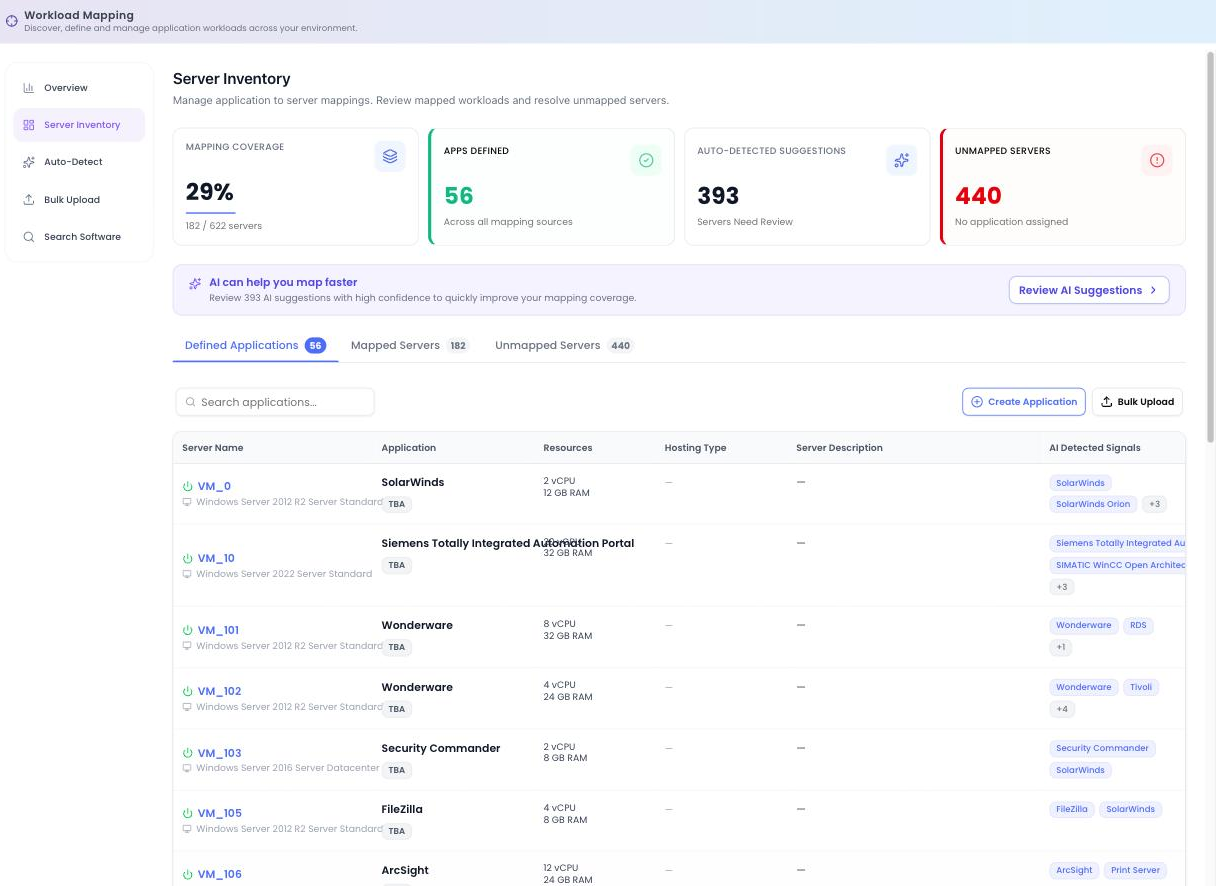
Task: Click the SolarWinds Orion signal chip
Action: tap(1093, 504)
